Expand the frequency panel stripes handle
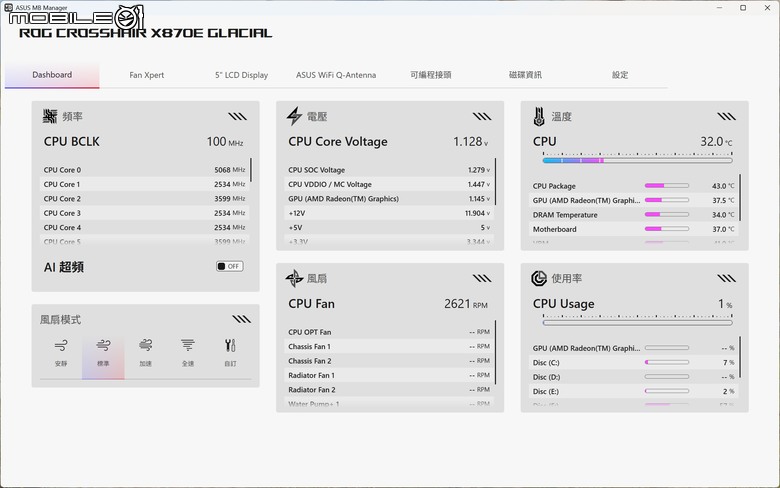780x488 pixels. 237,116
